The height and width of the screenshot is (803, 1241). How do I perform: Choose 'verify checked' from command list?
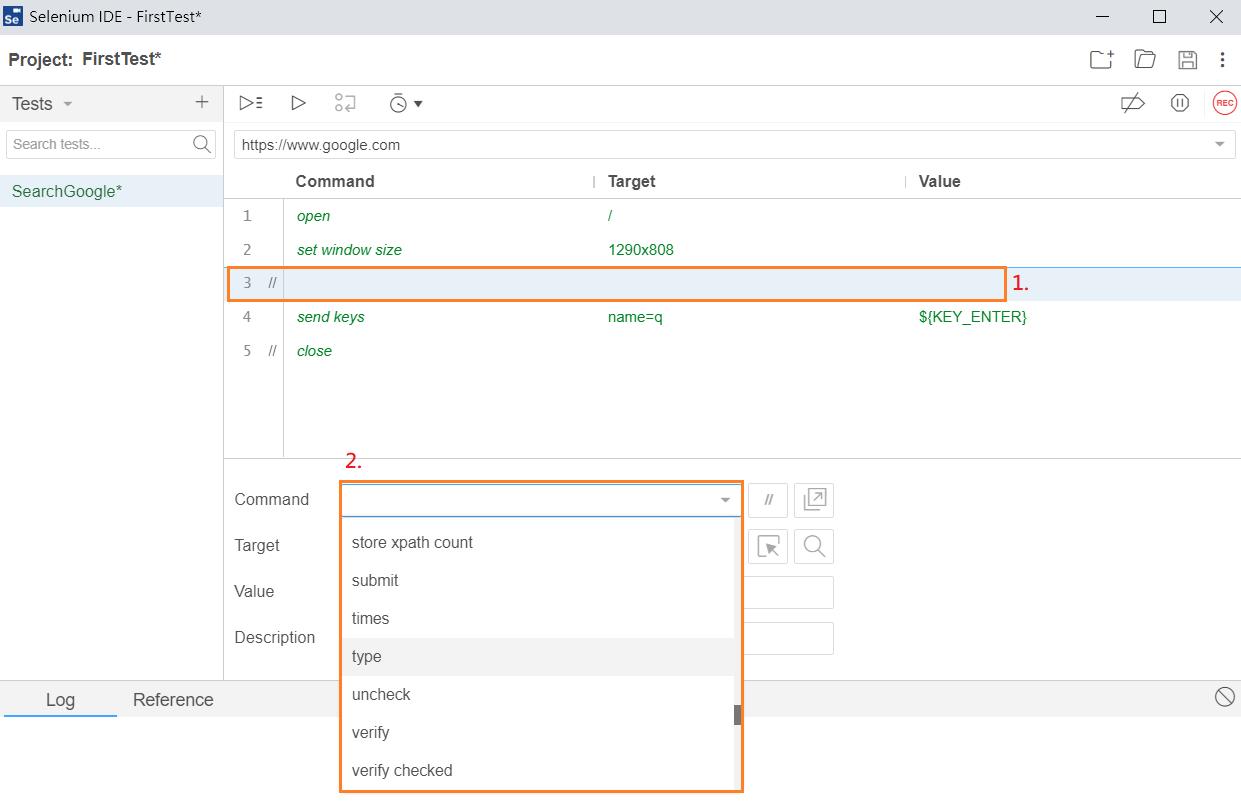coord(538,771)
